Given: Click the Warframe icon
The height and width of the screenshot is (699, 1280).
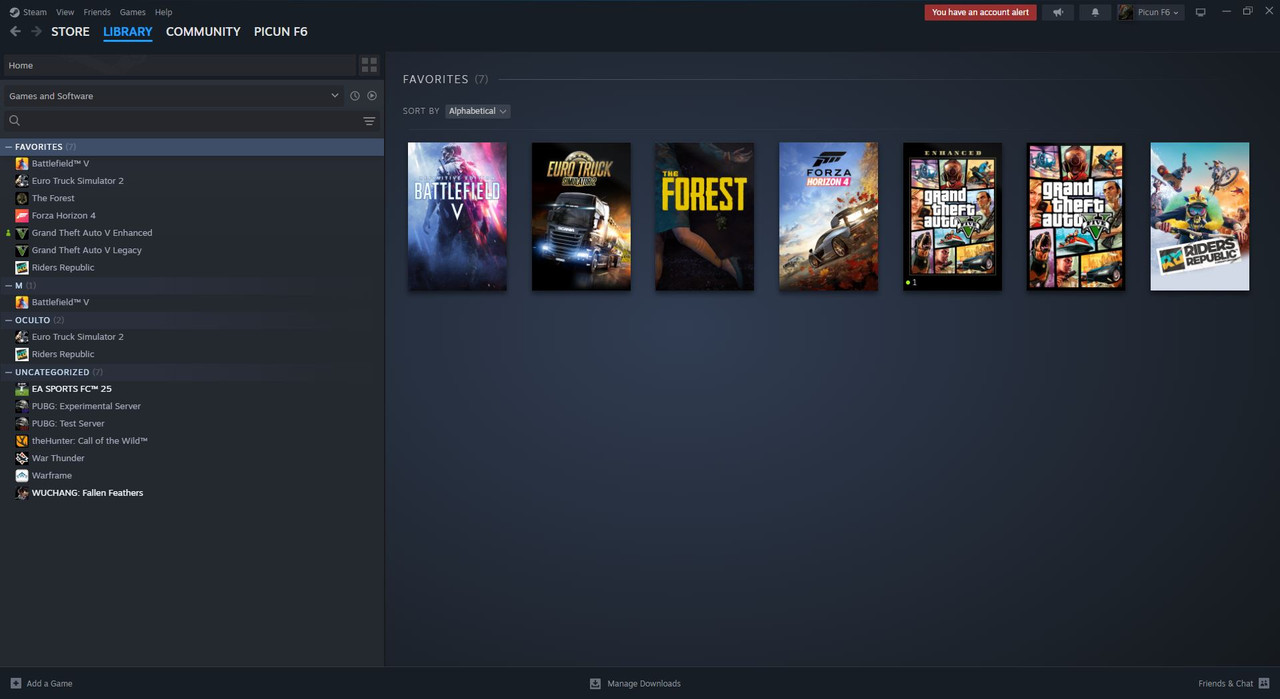Looking at the screenshot, I should [x=22, y=475].
